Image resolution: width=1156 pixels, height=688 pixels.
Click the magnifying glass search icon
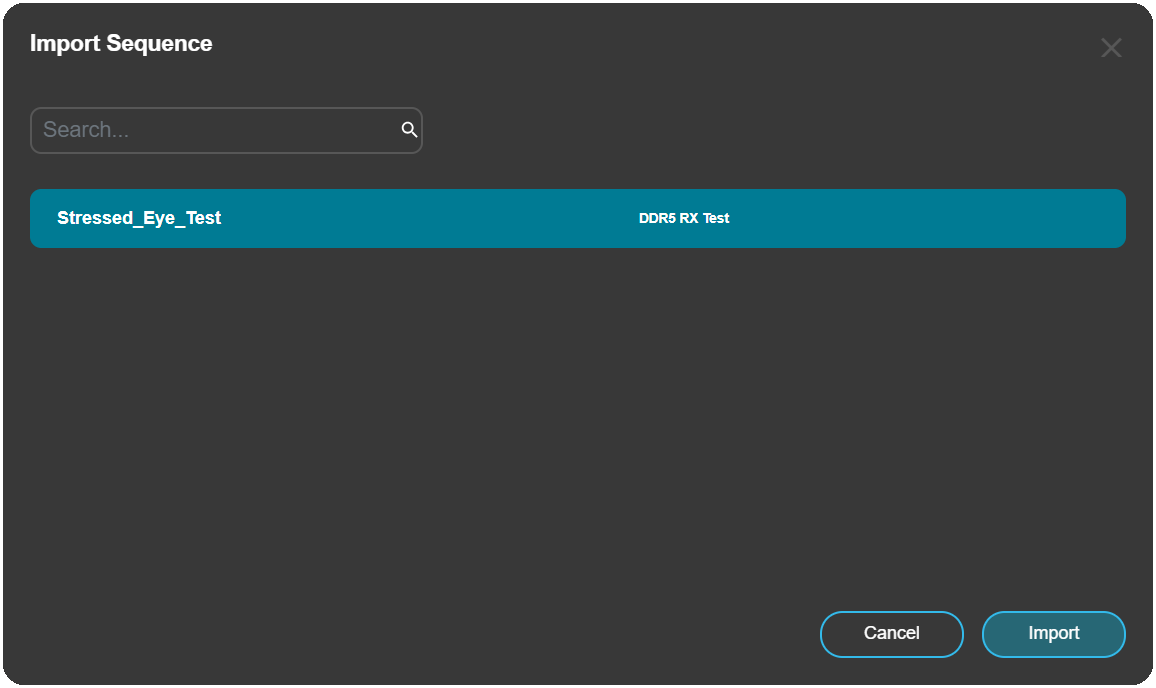click(x=408, y=130)
